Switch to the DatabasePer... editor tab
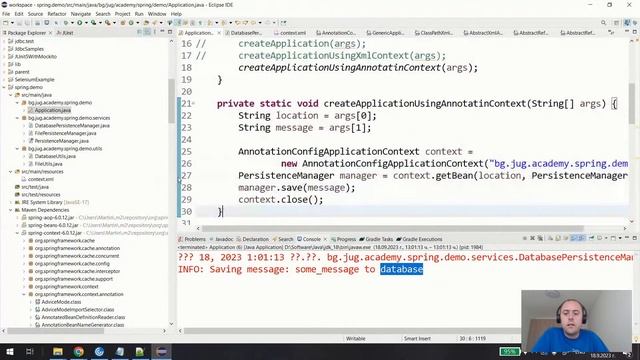The width and height of the screenshot is (640, 360). pos(243,33)
